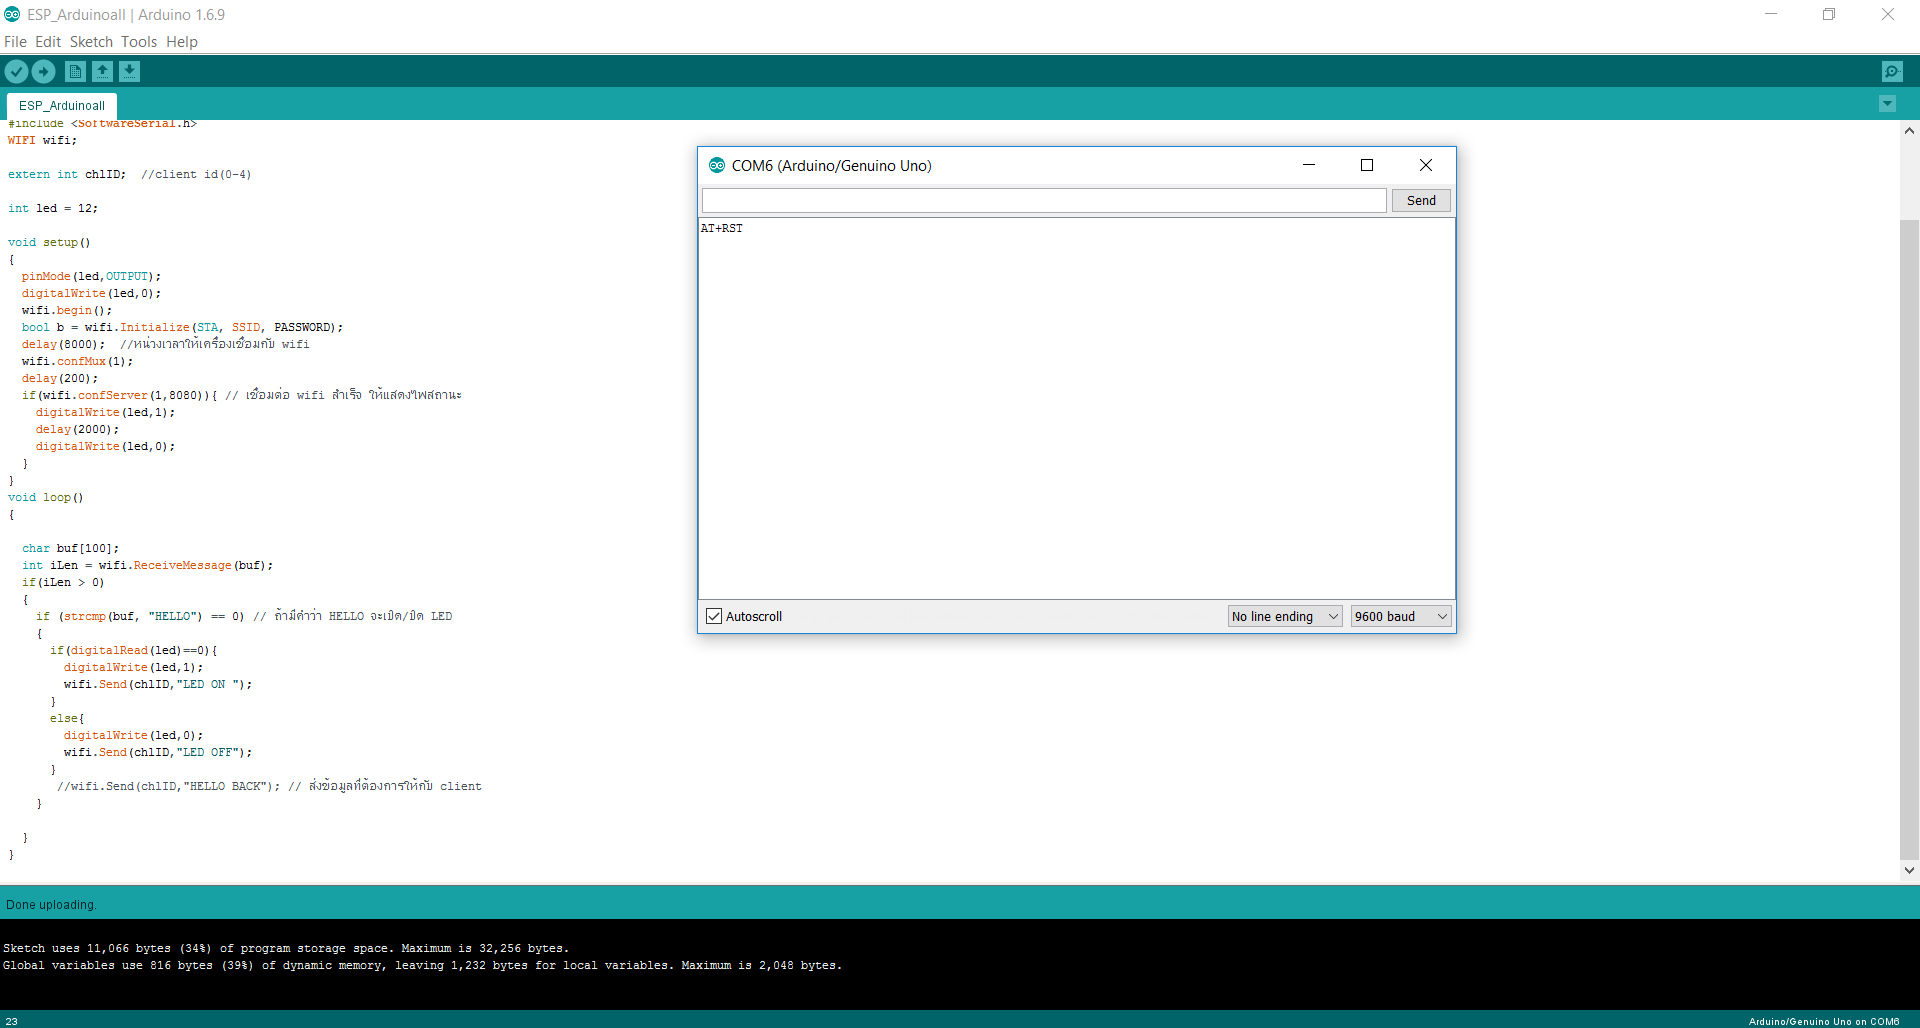Click the editor scrollbar down arrow
1920x1028 pixels.
[x=1909, y=870]
